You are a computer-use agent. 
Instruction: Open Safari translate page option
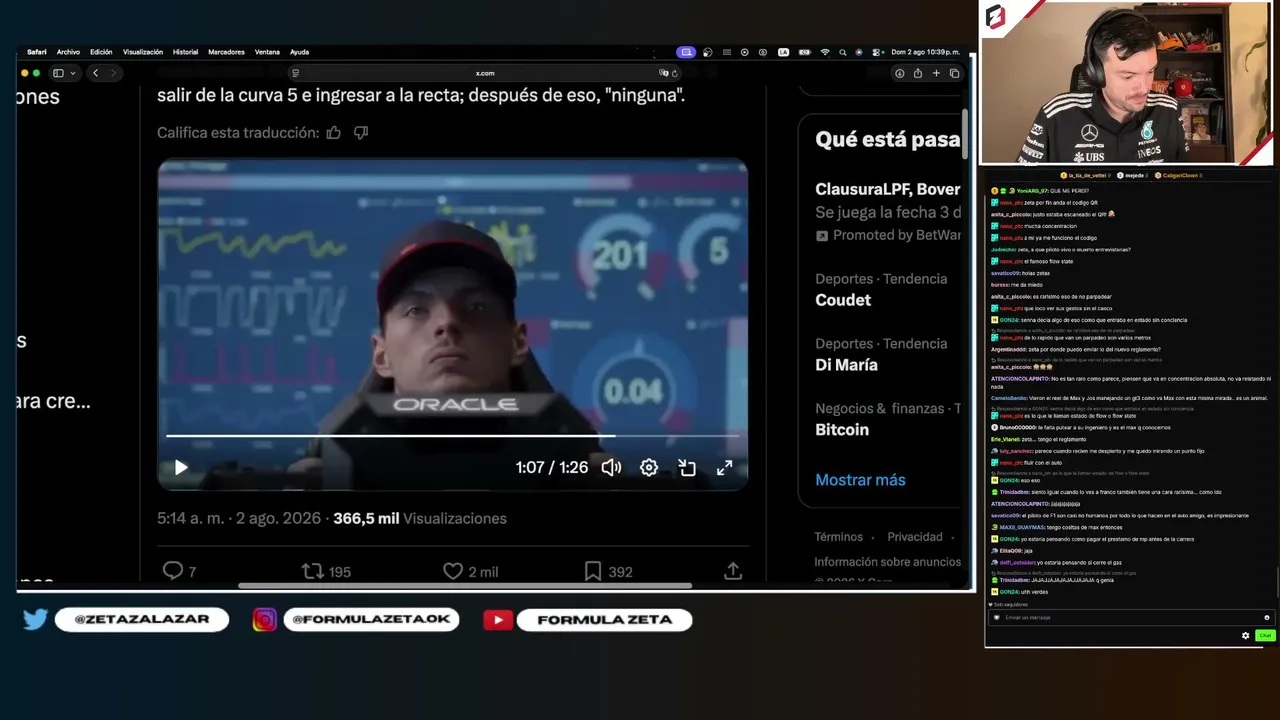click(x=663, y=73)
